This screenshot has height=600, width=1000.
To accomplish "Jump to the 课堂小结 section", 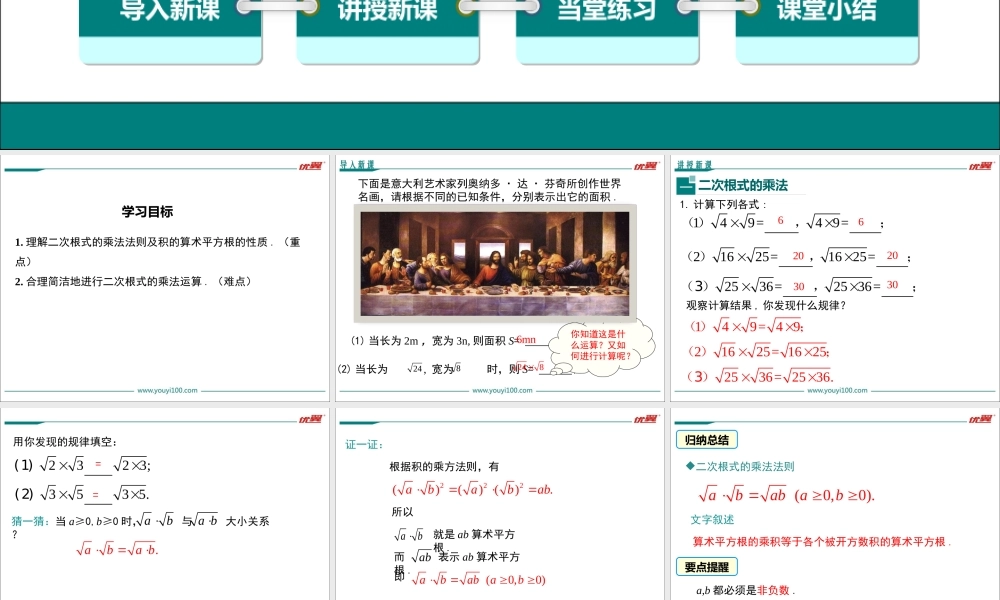I will 826,14.
